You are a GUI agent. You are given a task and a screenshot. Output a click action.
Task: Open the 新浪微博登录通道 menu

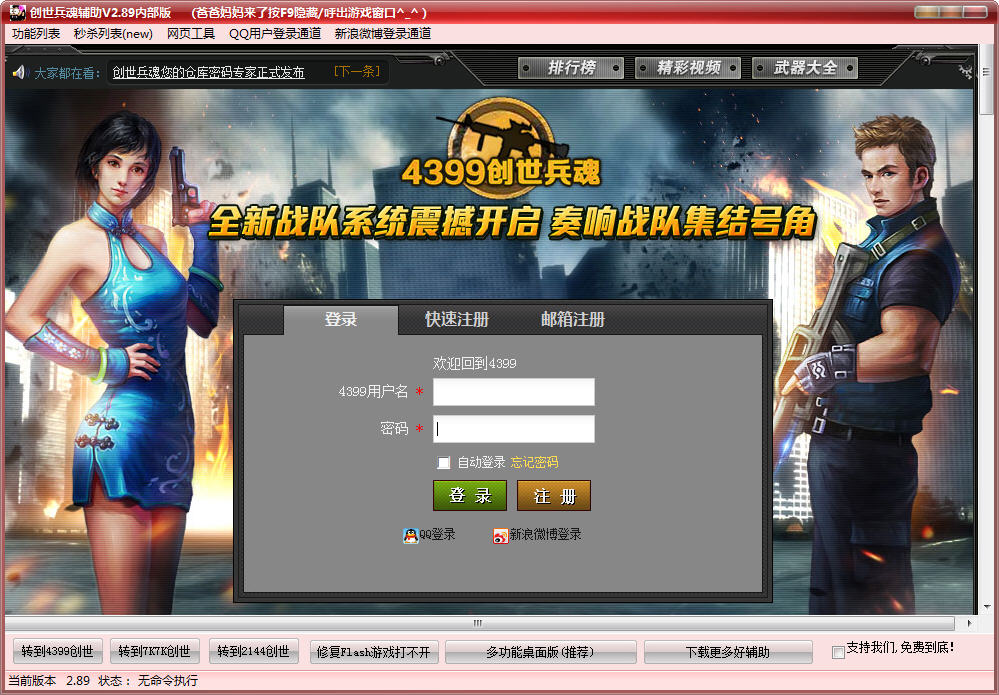[382, 34]
